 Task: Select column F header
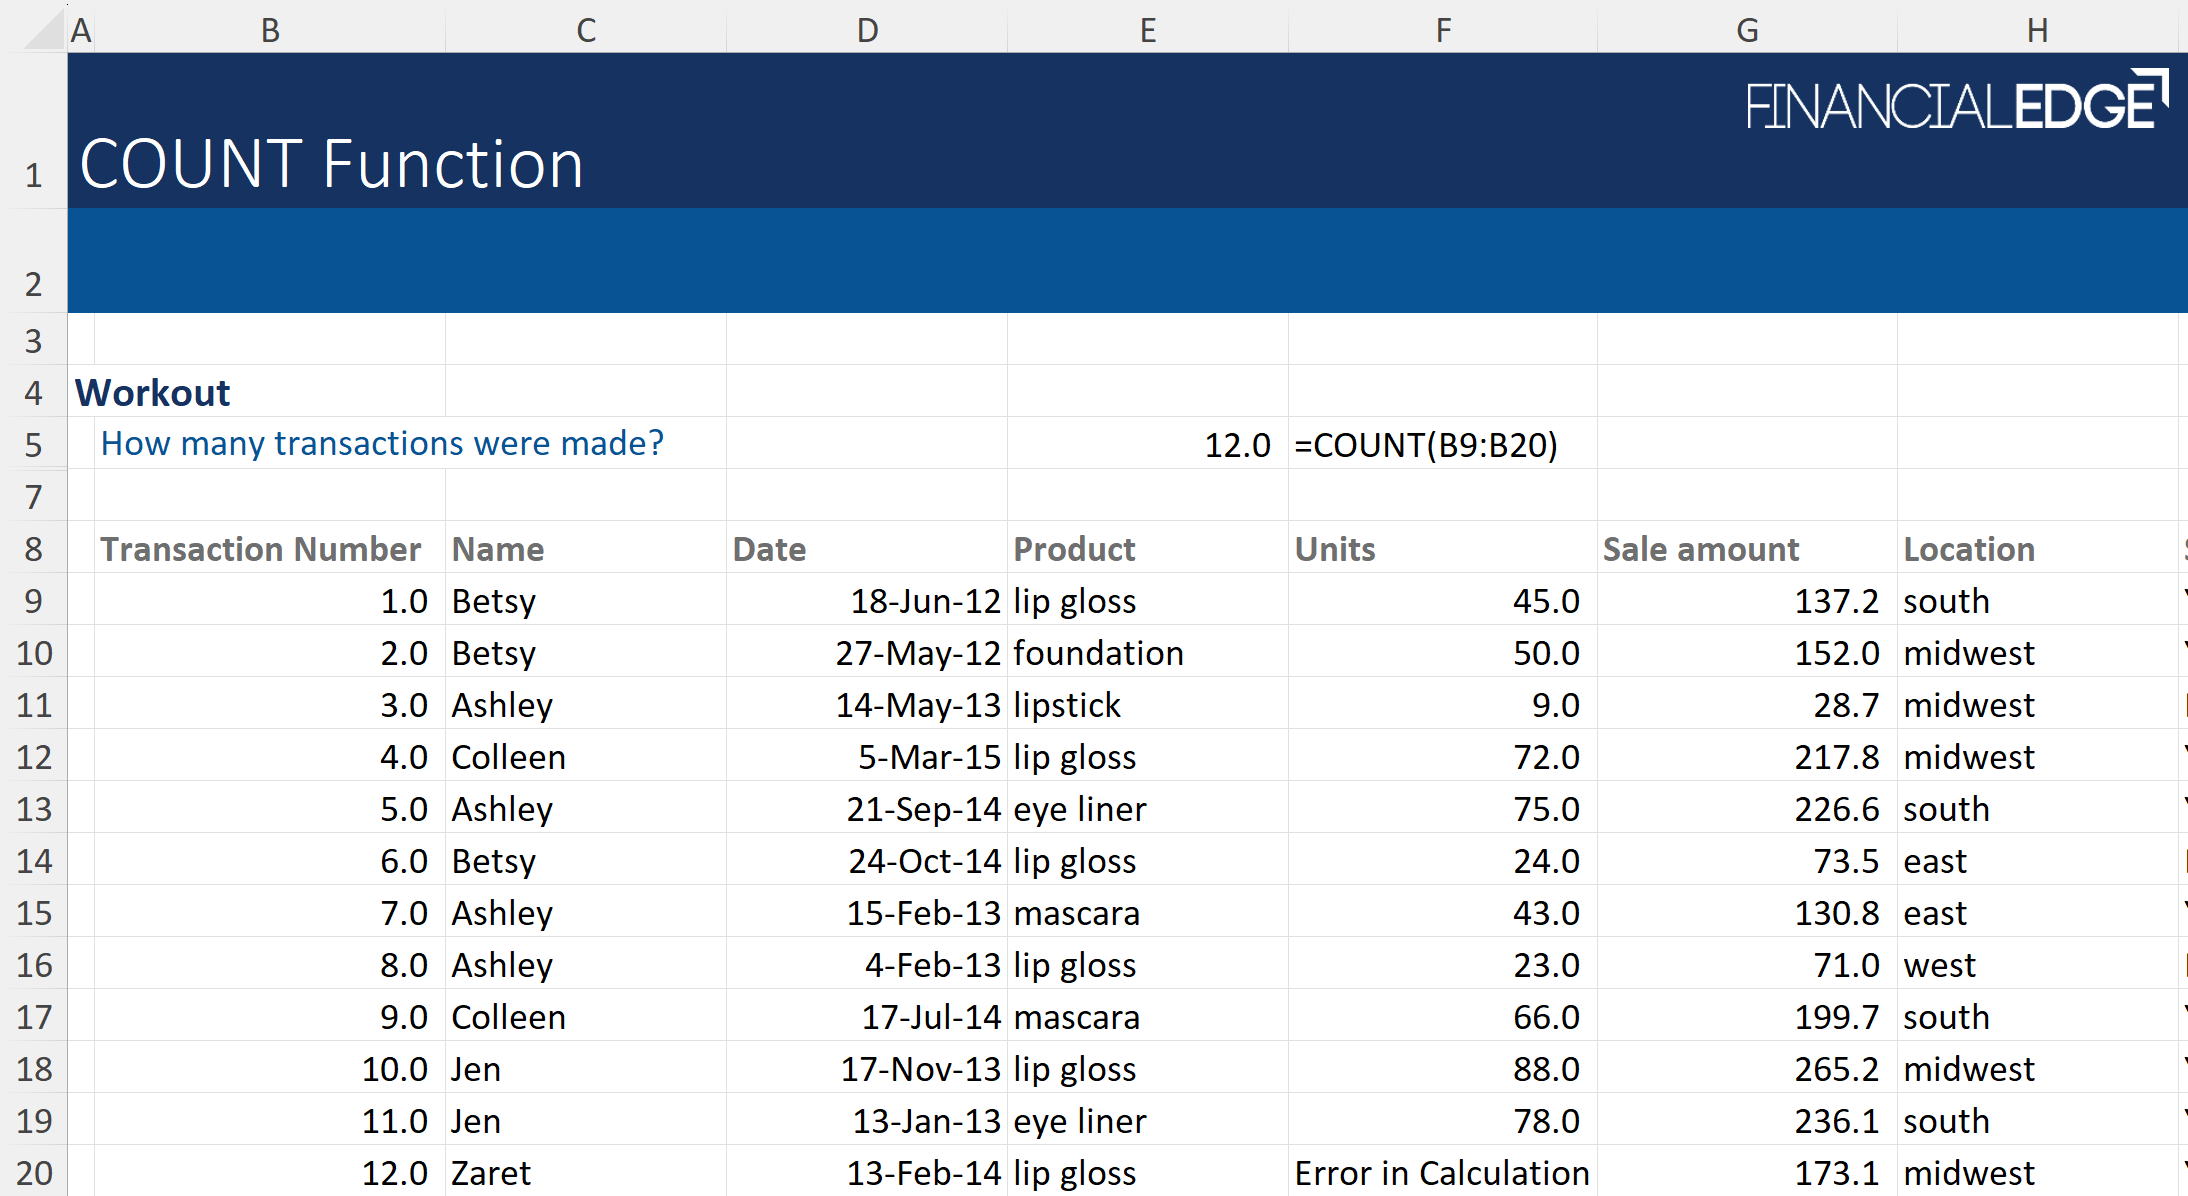(1442, 30)
